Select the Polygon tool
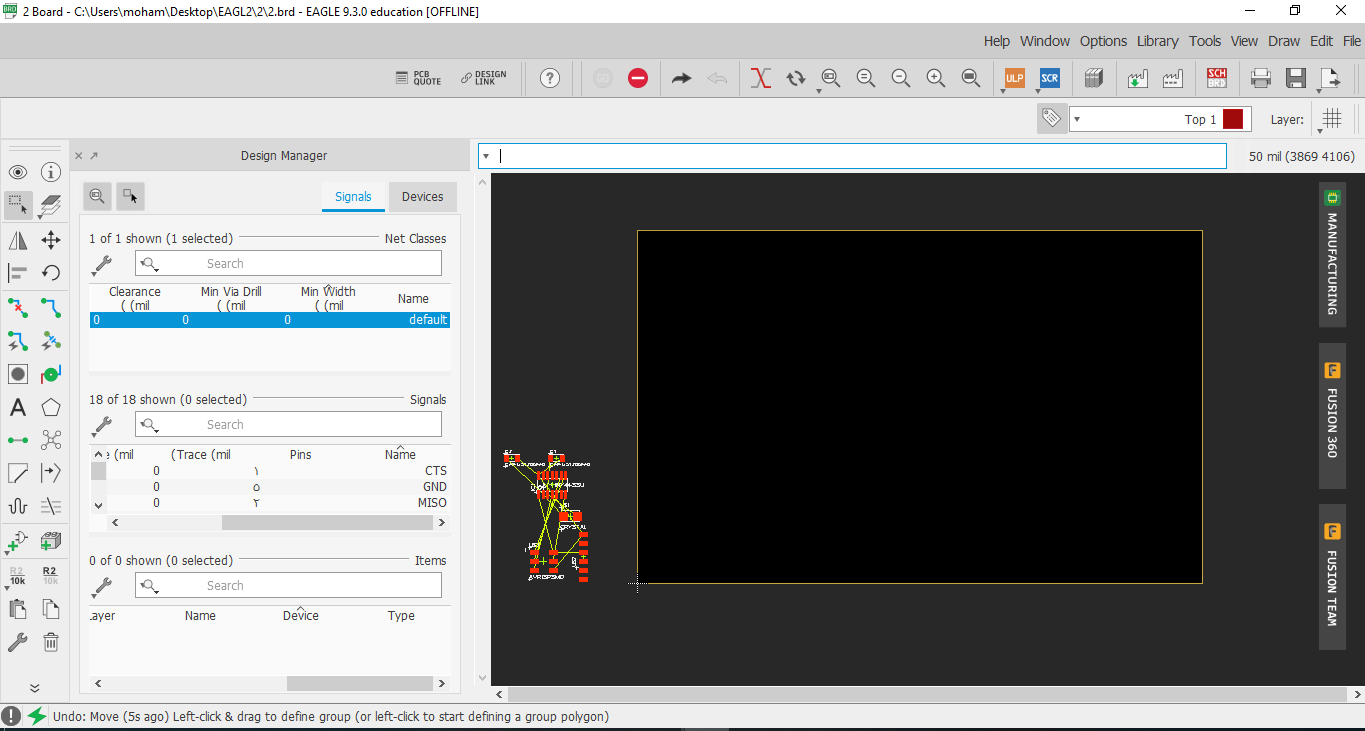This screenshot has height=731, width=1365. click(x=51, y=408)
